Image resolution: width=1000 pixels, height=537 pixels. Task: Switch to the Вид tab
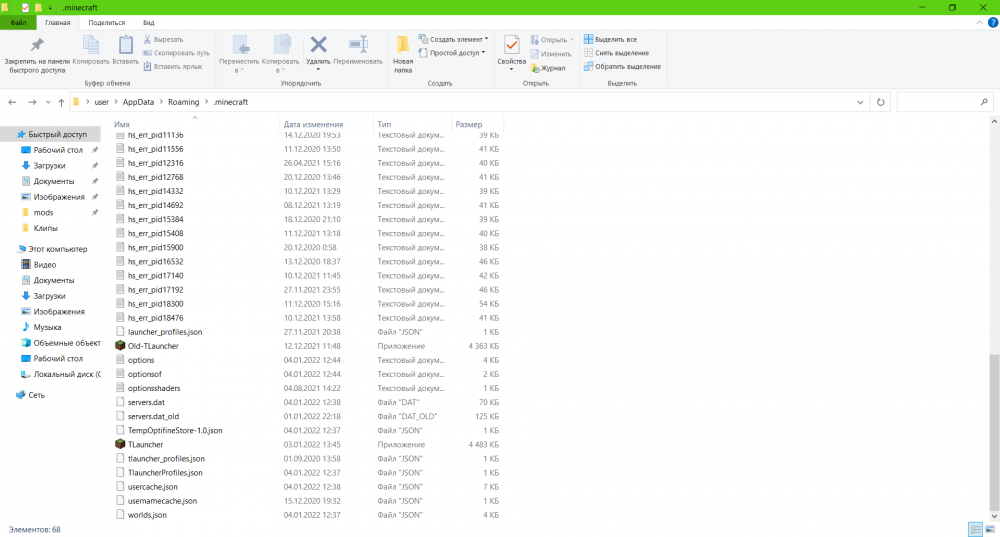point(149,22)
